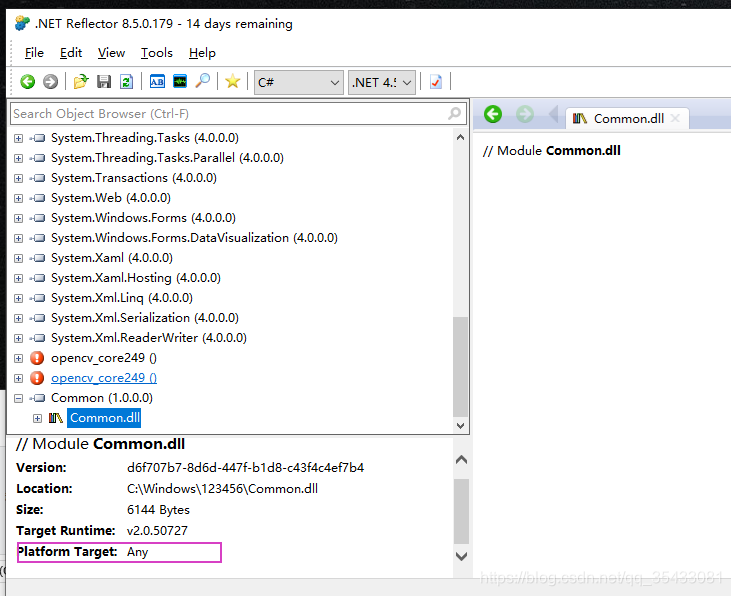
Task: Open the C# language dropdown
Action: pyautogui.click(x=298, y=83)
